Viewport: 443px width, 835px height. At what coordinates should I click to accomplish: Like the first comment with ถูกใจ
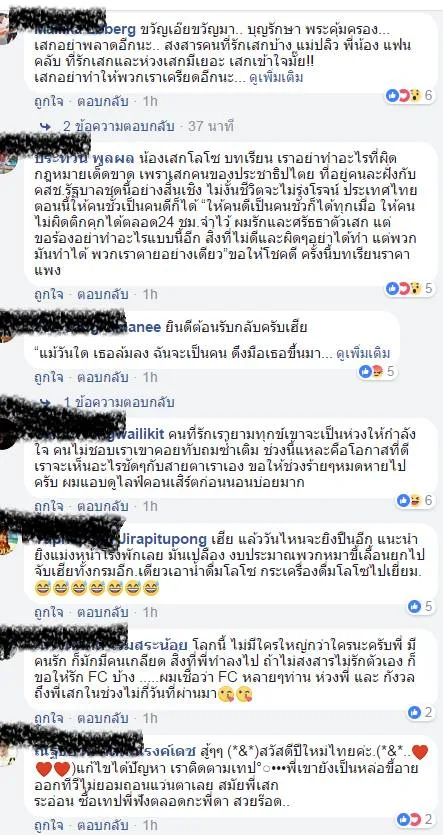pos(49,101)
